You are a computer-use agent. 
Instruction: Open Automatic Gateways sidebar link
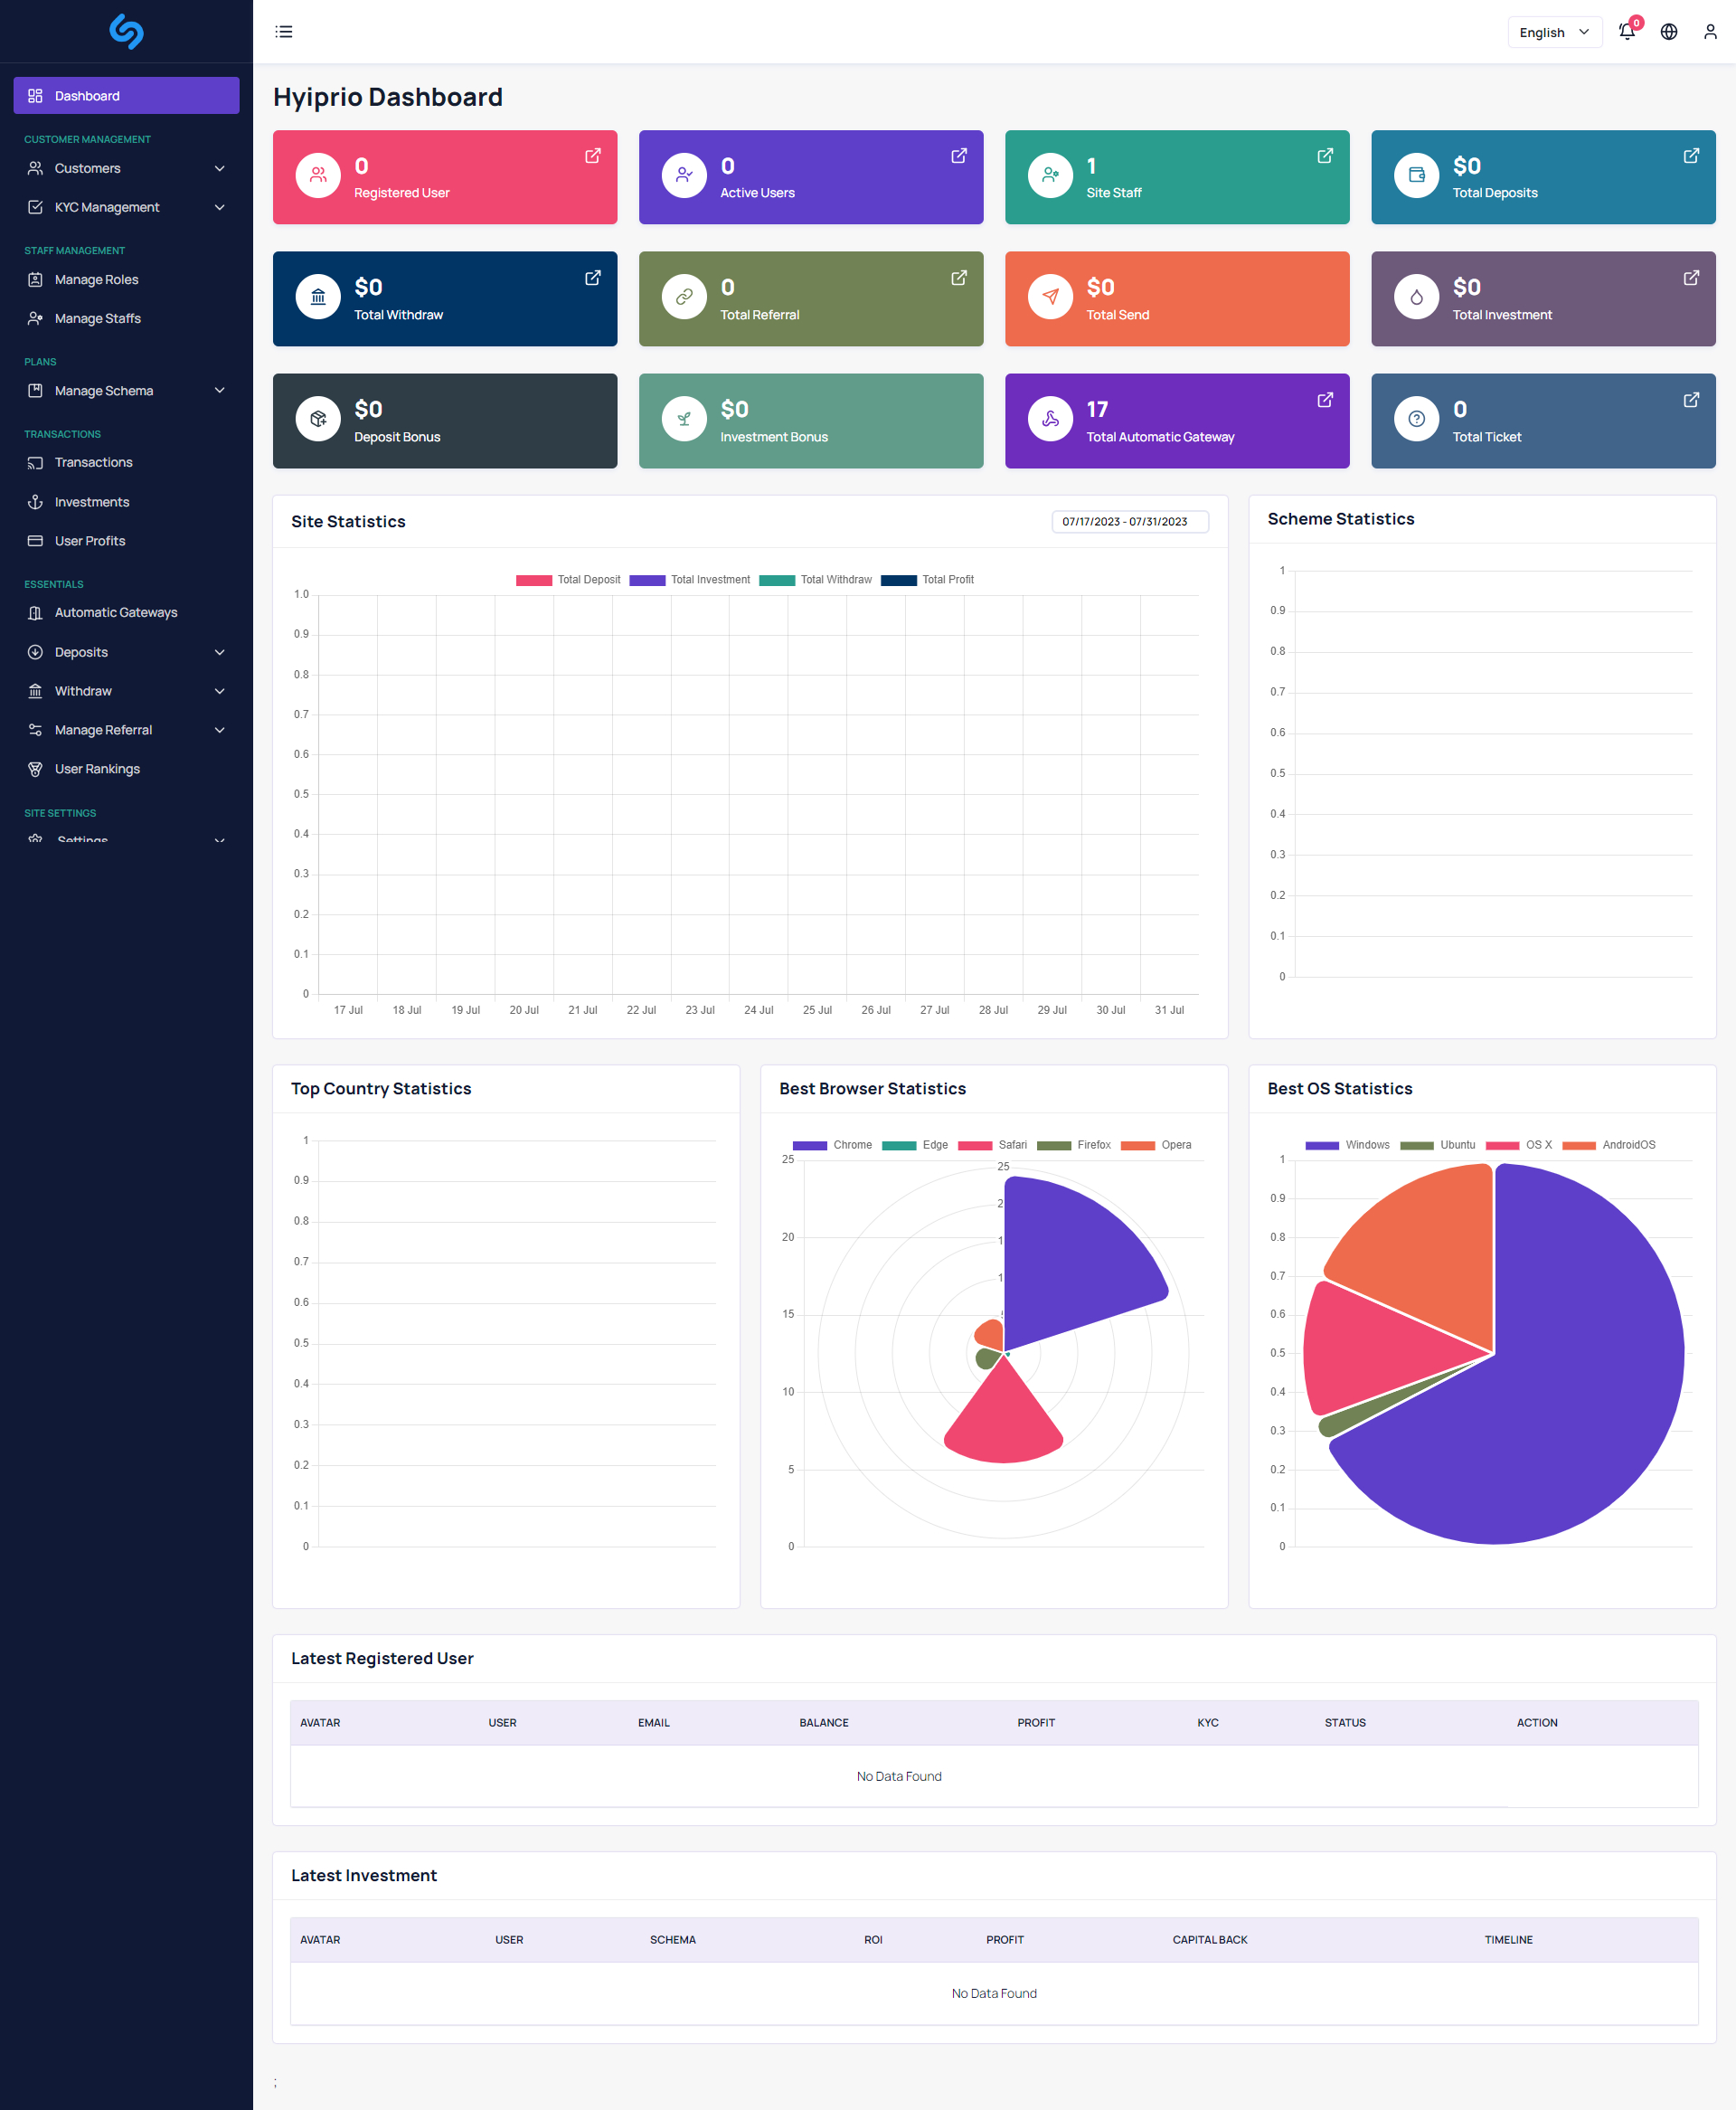coord(115,612)
